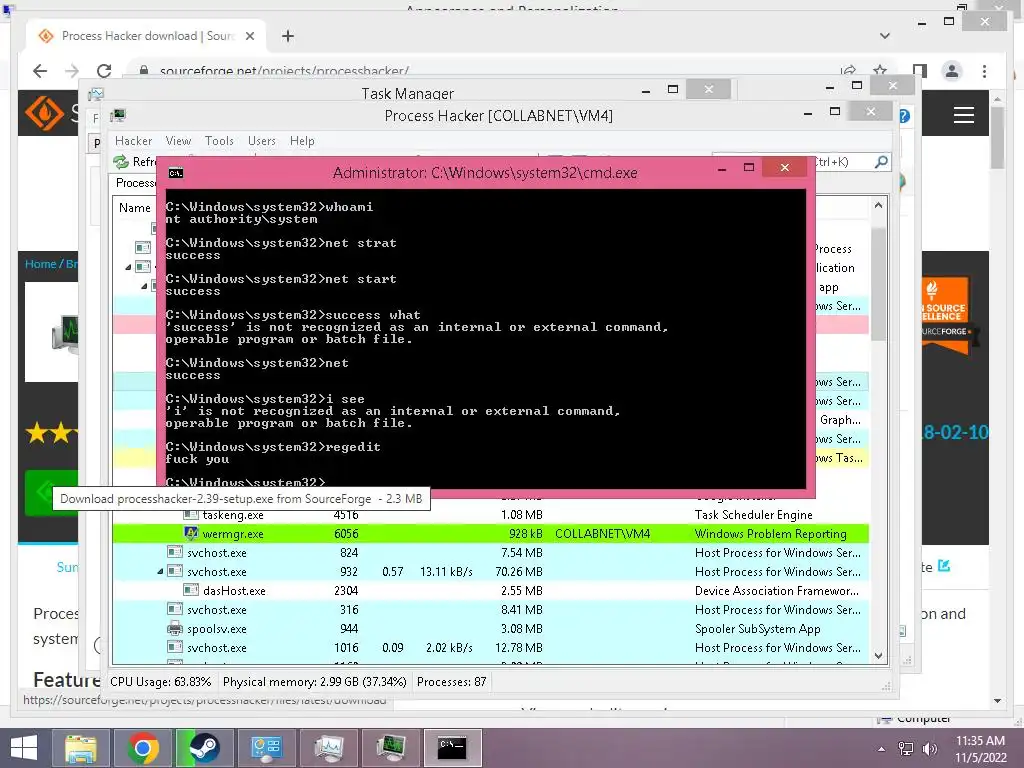Image resolution: width=1024 pixels, height=768 pixels.
Task: Click the Home breadcrumb link on SourceForge
Action: click(40, 264)
